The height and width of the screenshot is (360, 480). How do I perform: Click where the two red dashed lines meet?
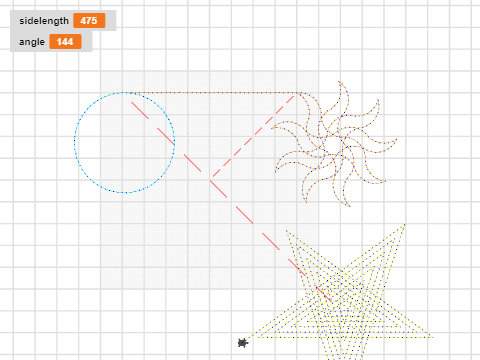pyautogui.click(x=211, y=180)
